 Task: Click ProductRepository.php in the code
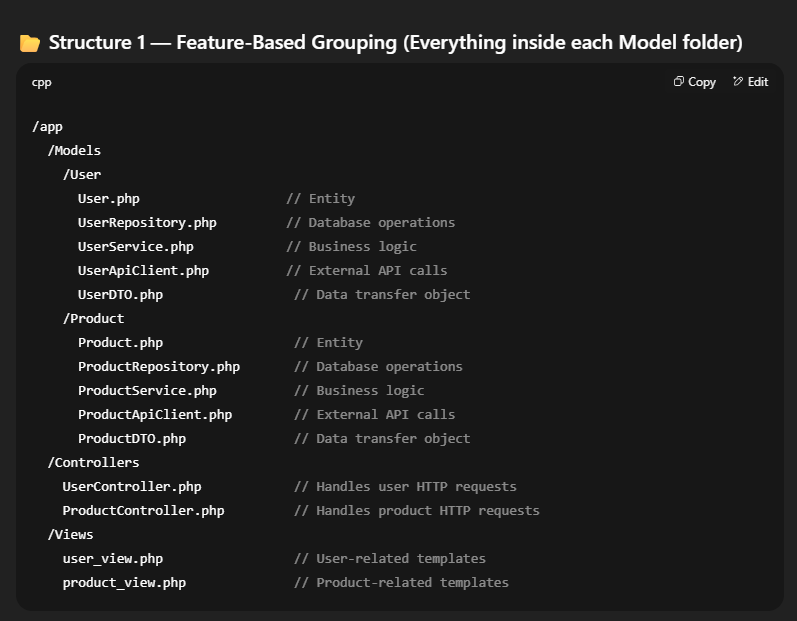tap(158, 367)
